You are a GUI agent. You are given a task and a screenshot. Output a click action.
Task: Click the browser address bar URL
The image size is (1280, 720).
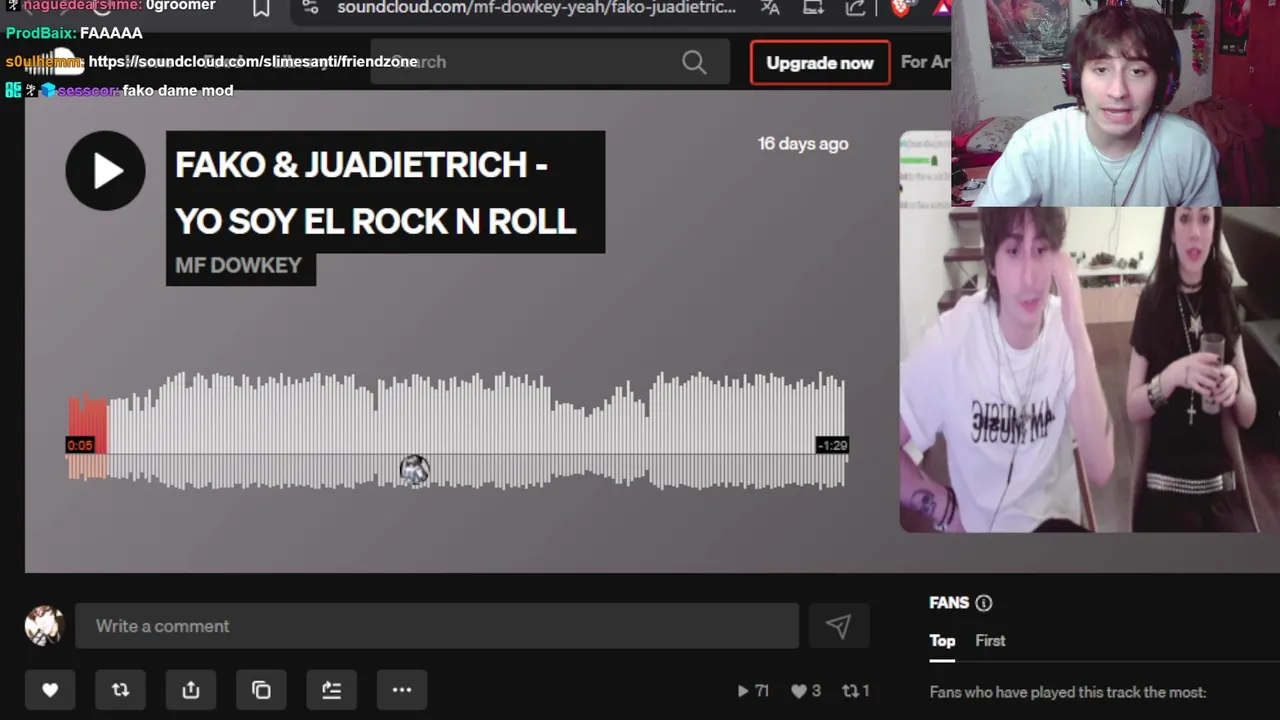click(537, 8)
